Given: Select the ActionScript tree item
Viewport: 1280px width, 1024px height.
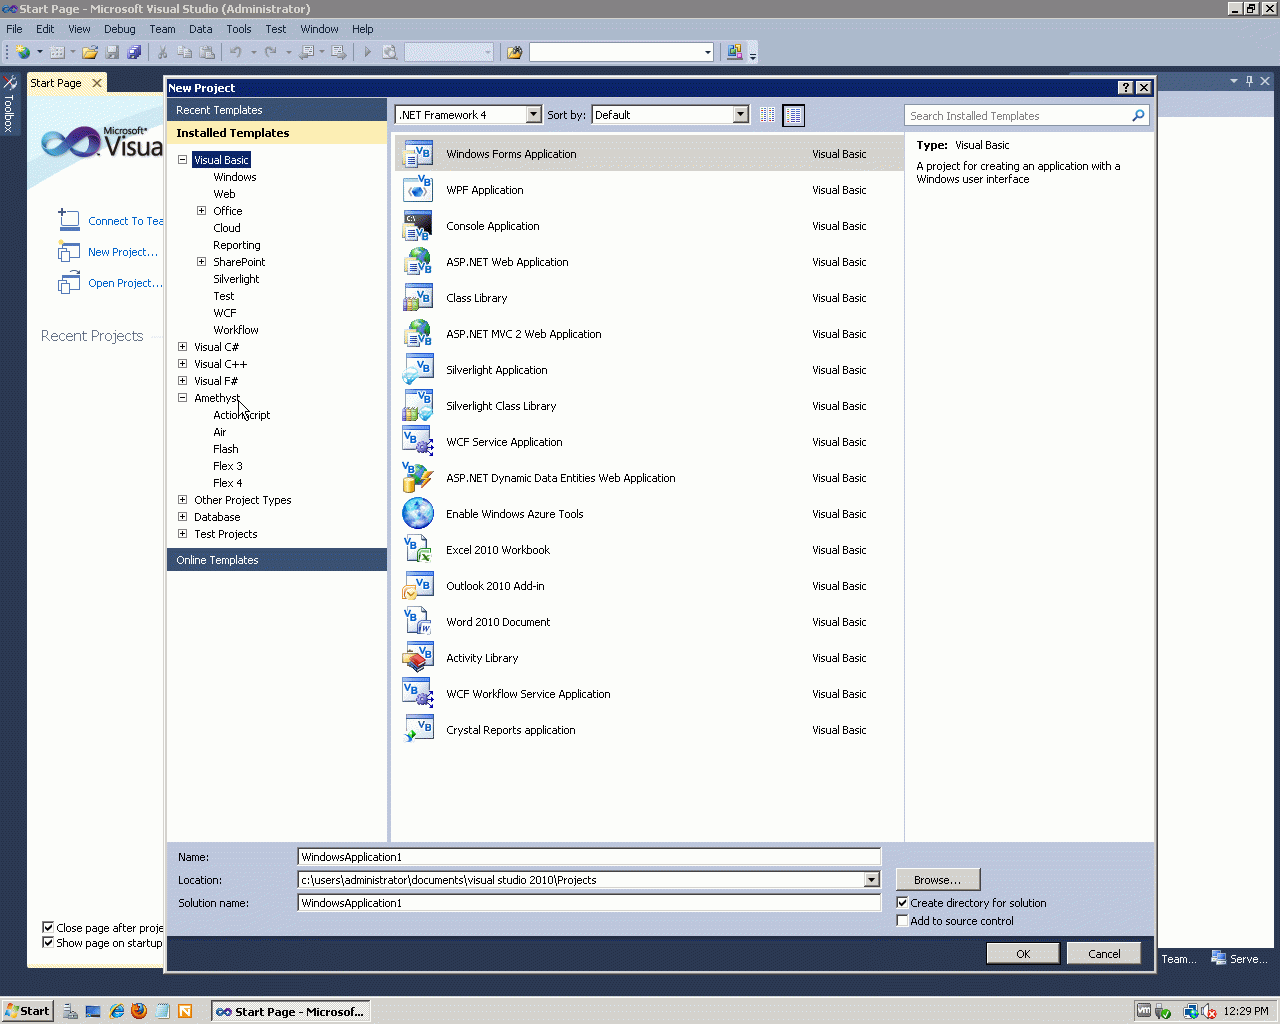Looking at the screenshot, I should (x=241, y=415).
